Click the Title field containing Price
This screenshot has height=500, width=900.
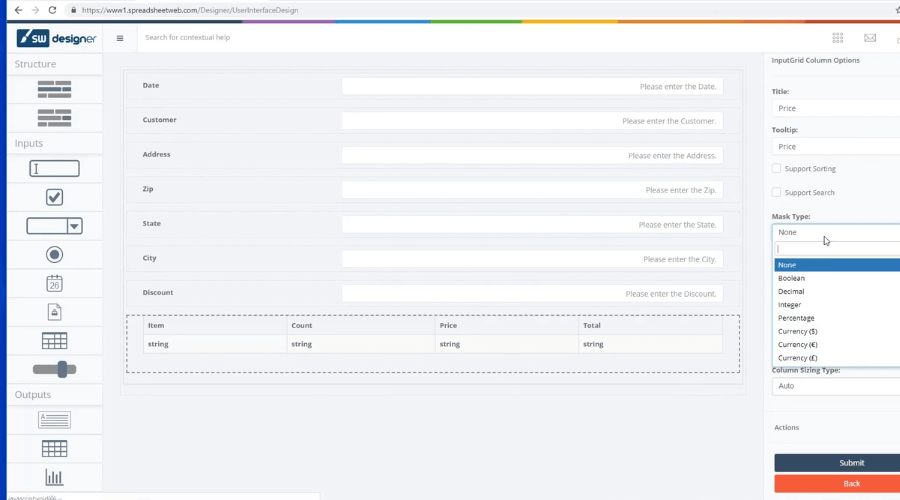pos(836,108)
